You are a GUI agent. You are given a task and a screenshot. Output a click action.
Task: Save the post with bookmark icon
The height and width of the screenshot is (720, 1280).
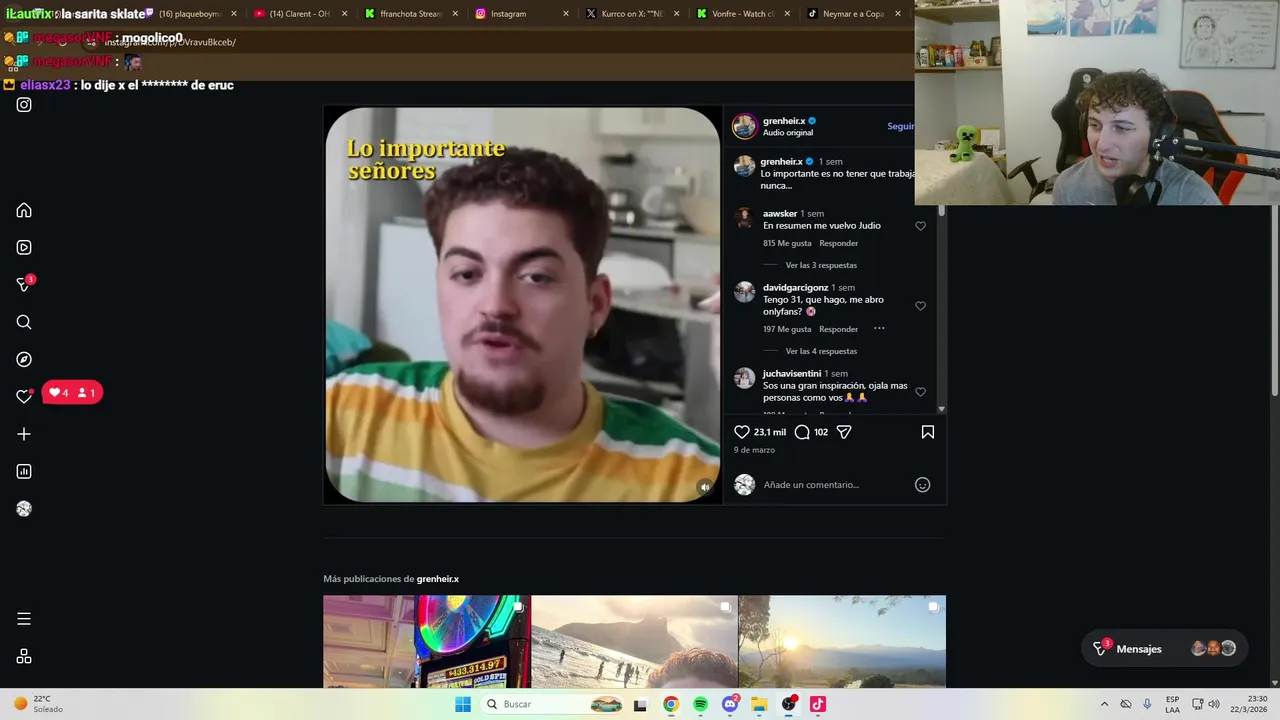(928, 432)
